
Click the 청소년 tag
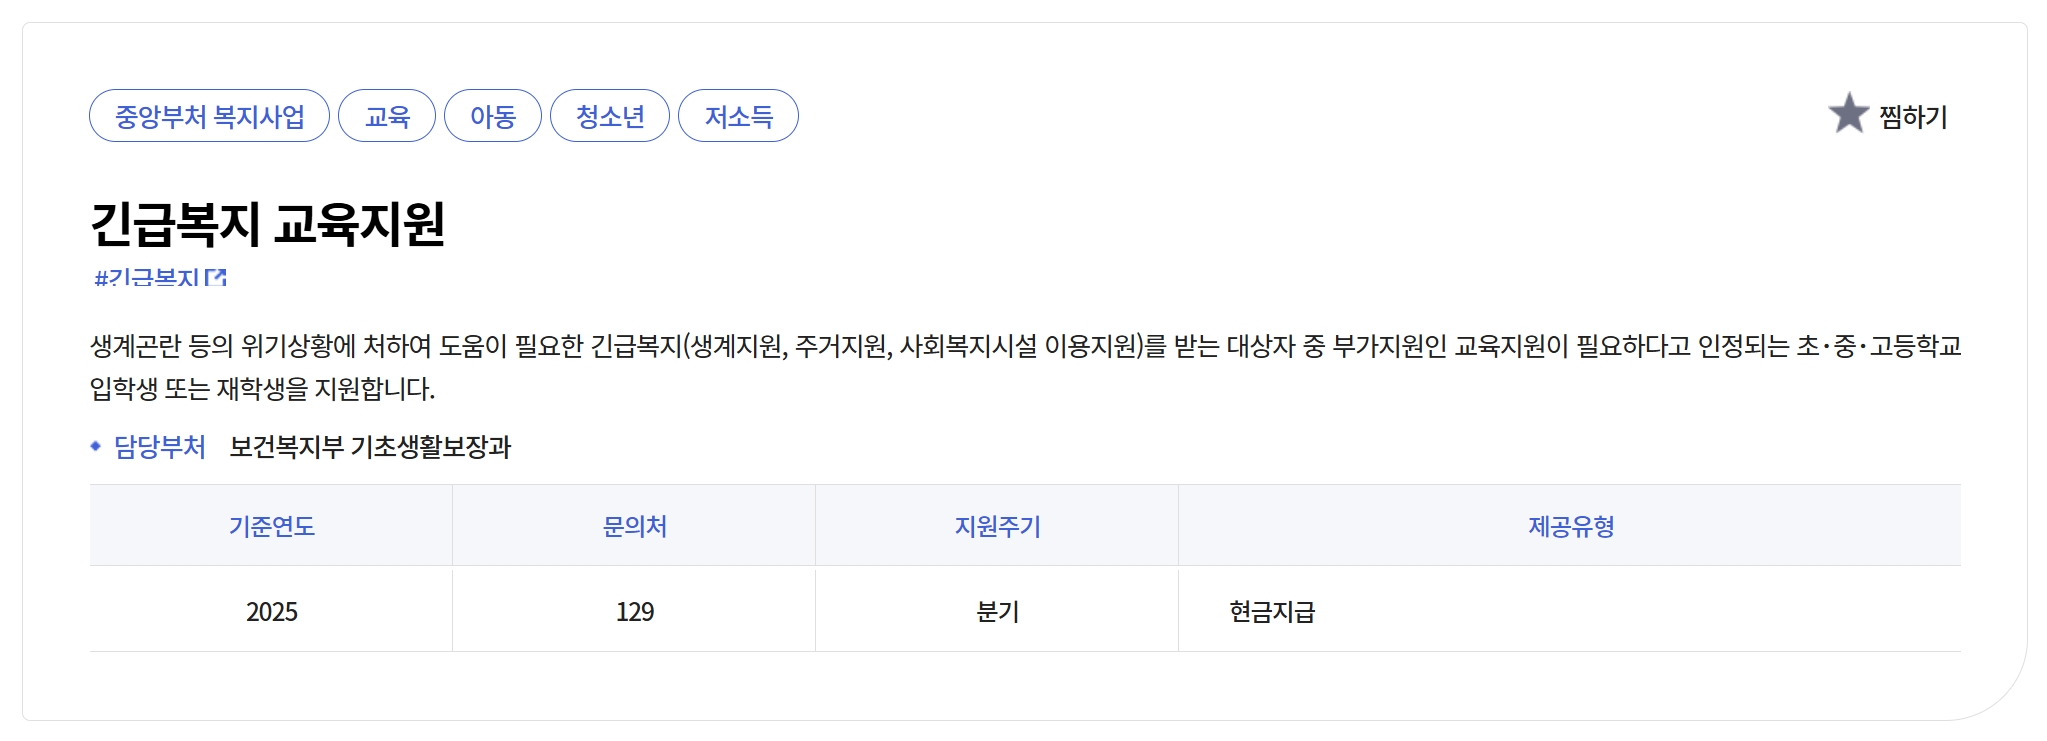coord(610,116)
